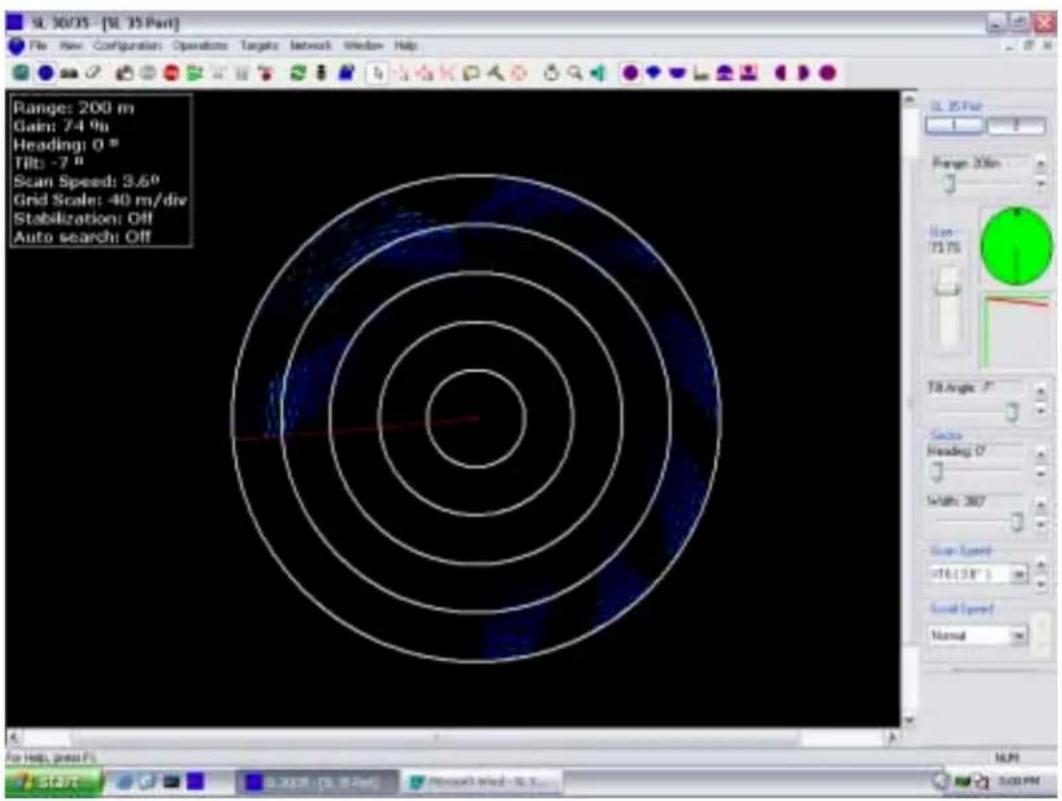Click the Range slider handle
The image size is (1062, 801).
[950, 183]
